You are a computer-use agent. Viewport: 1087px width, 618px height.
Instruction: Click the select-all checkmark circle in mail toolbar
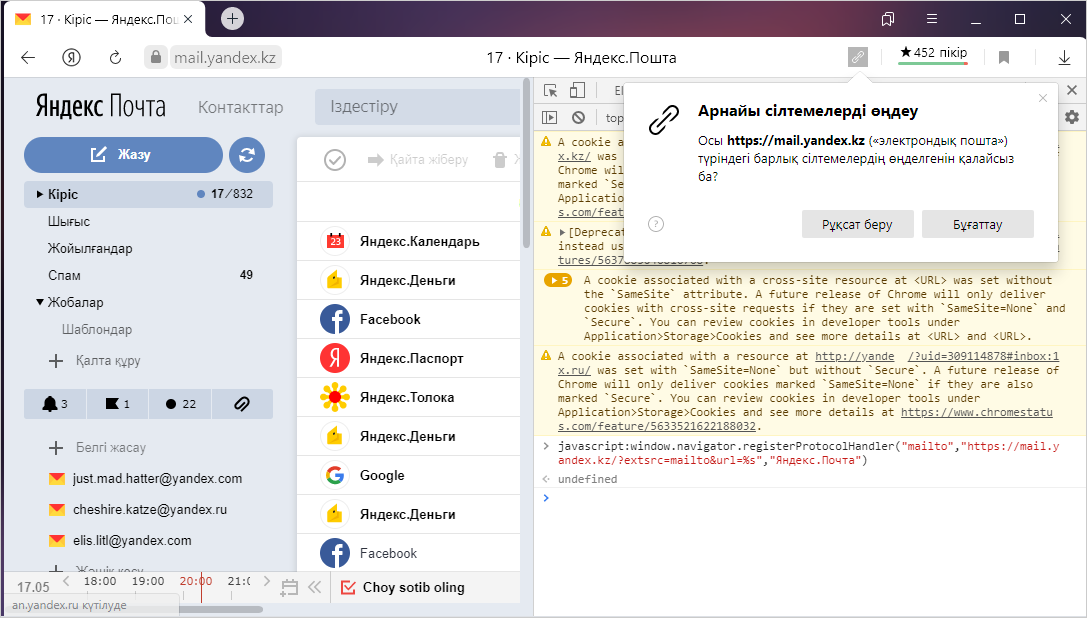[335, 160]
